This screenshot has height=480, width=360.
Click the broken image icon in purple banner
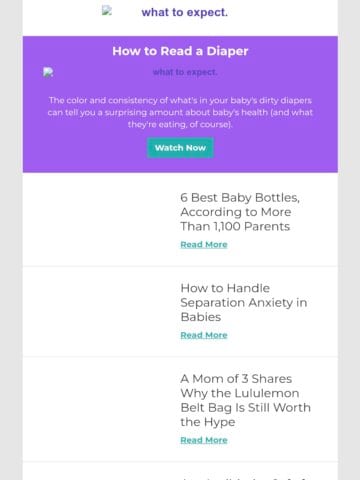point(48,72)
